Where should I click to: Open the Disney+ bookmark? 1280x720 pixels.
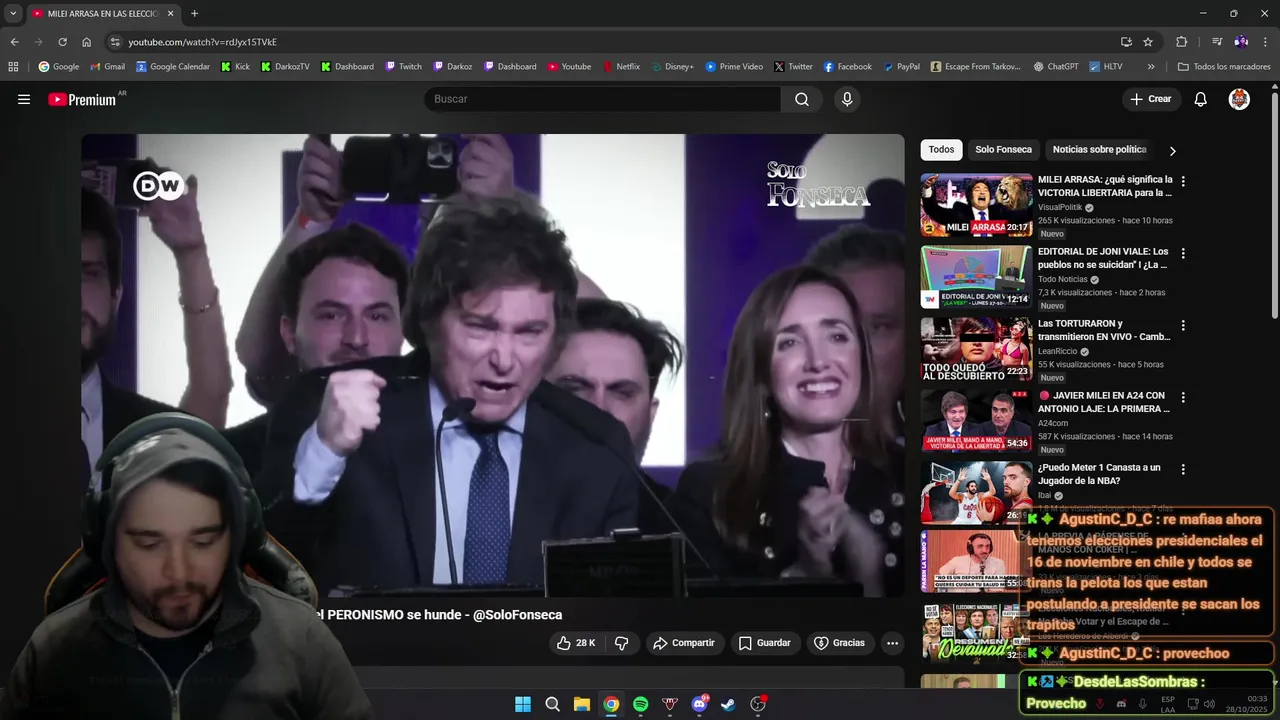pos(672,67)
